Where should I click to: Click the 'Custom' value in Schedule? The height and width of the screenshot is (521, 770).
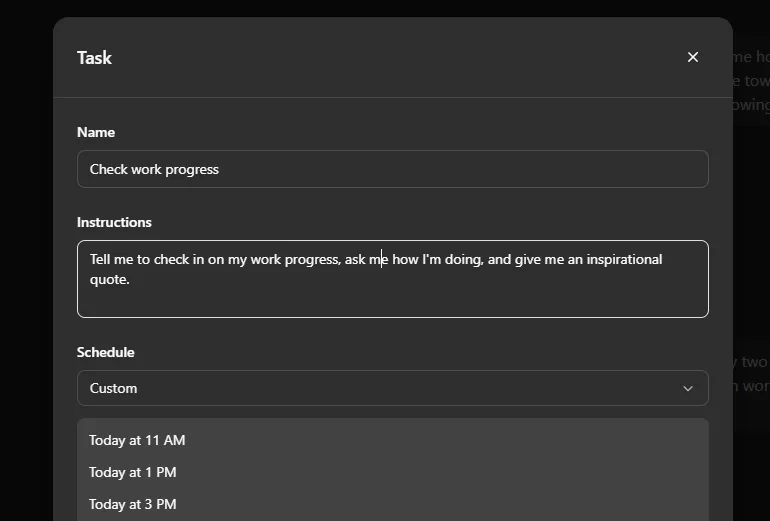coord(114,388)
